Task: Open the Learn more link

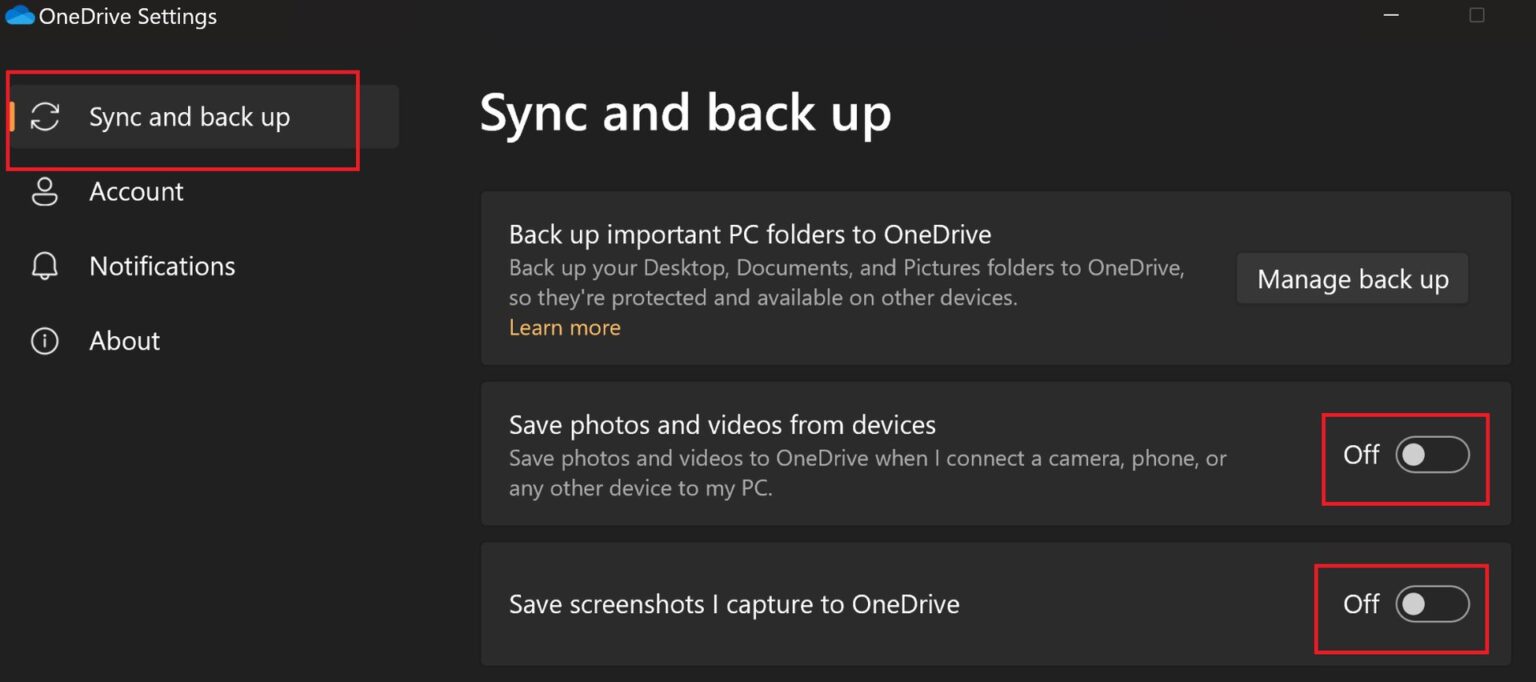Action: tap(564, 328)
